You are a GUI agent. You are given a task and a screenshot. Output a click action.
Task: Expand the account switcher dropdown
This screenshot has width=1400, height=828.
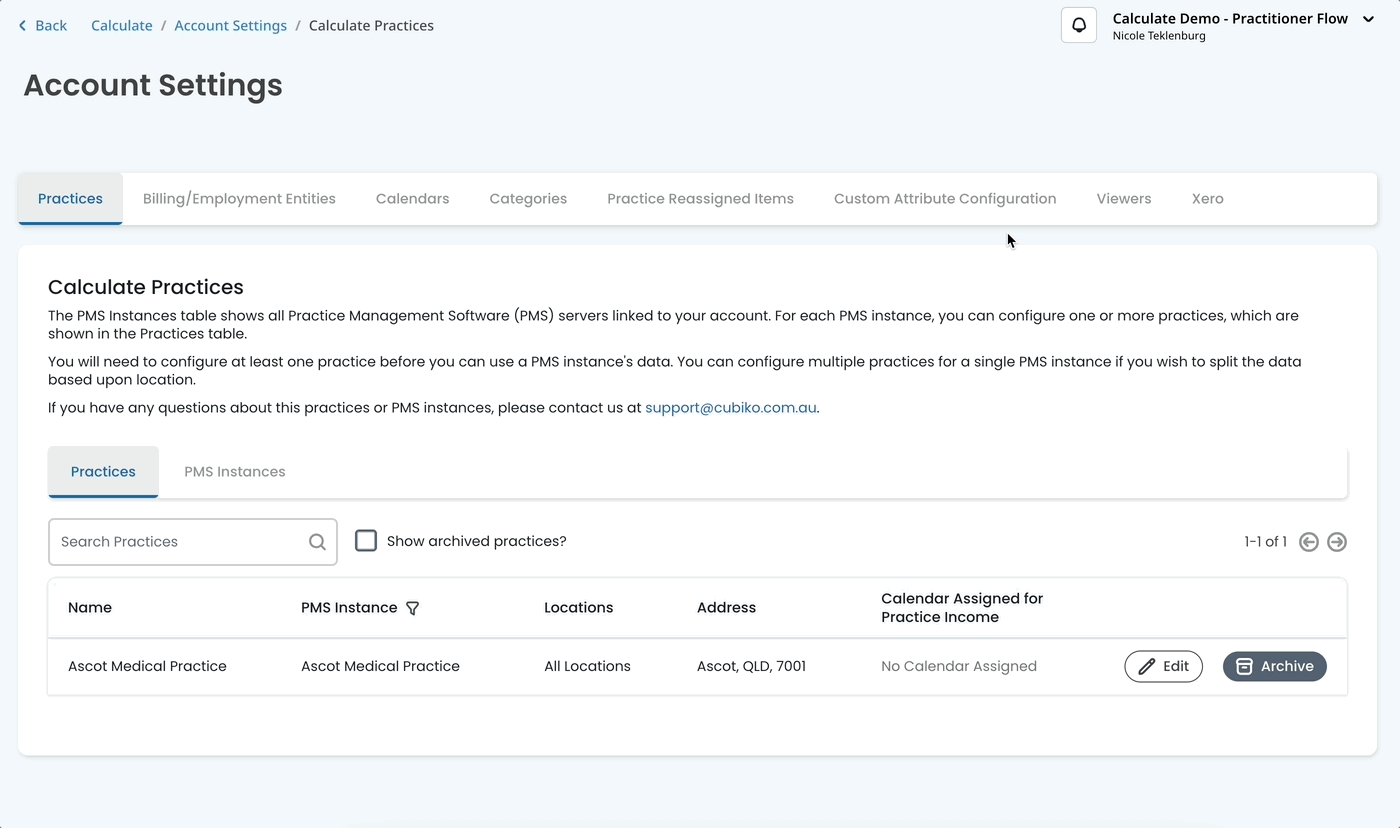(x=1368, y=19)
